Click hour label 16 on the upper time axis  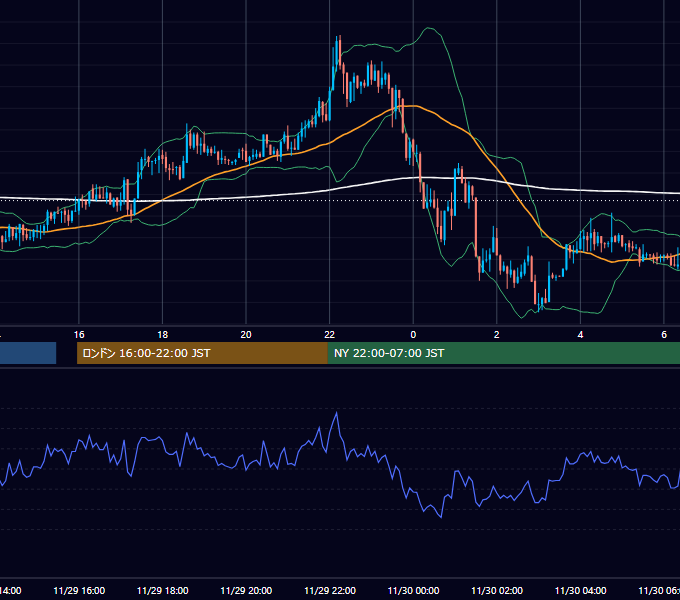pyautogui.click(x=79, y=334)
